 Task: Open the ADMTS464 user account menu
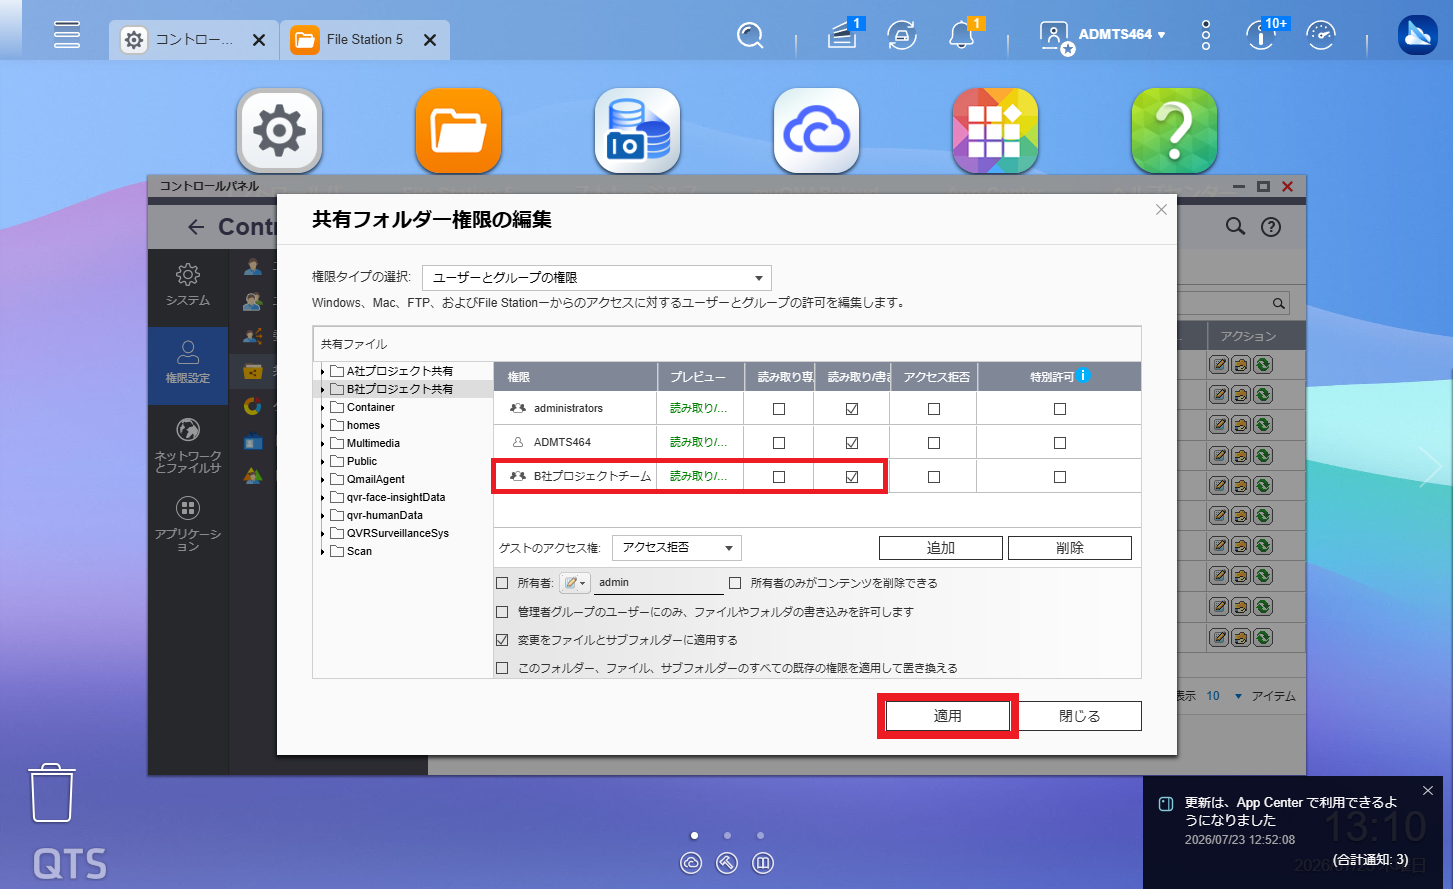(1104, 35)
